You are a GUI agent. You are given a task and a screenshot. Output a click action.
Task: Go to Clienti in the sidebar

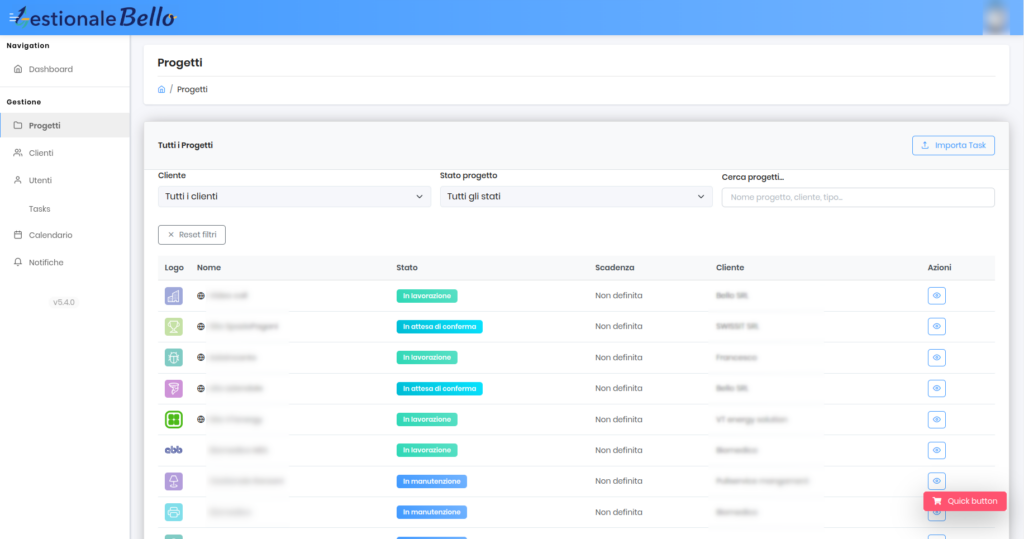pyautogui.click(x=41, y=153)
